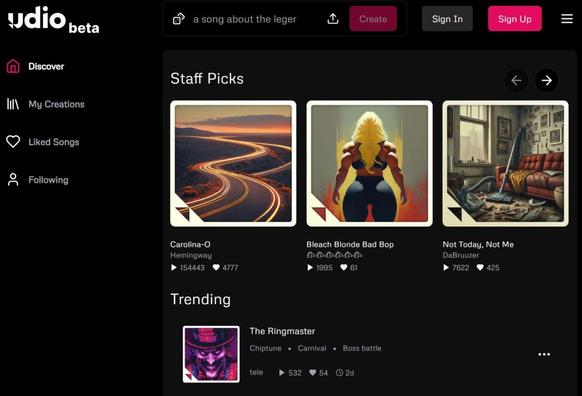Screen dimensions: 582x396
Task: Open the three-dot menu for The Ringmaster
Action: point(544,354)
